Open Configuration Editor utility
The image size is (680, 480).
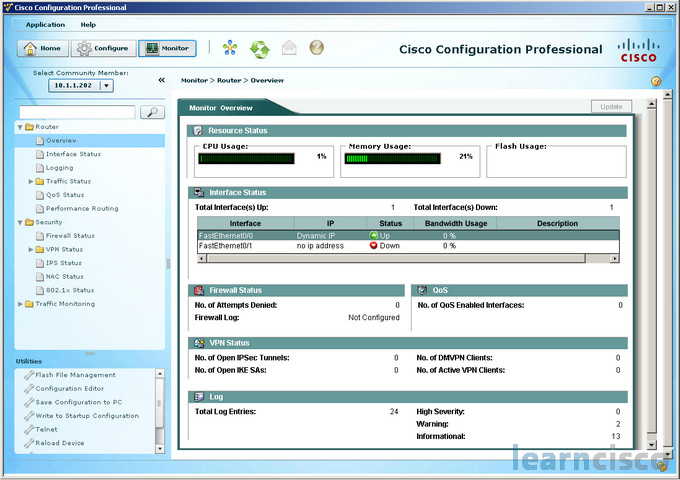69,389
